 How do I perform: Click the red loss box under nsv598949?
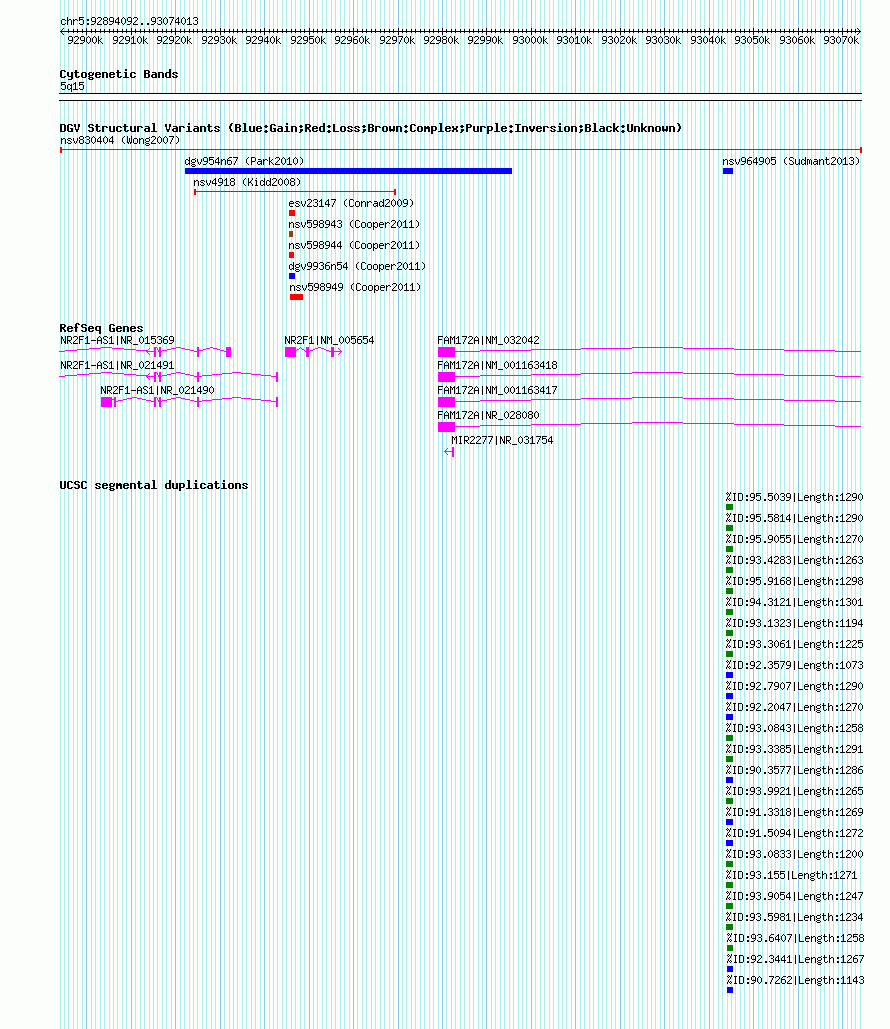[x=297, y=297]
